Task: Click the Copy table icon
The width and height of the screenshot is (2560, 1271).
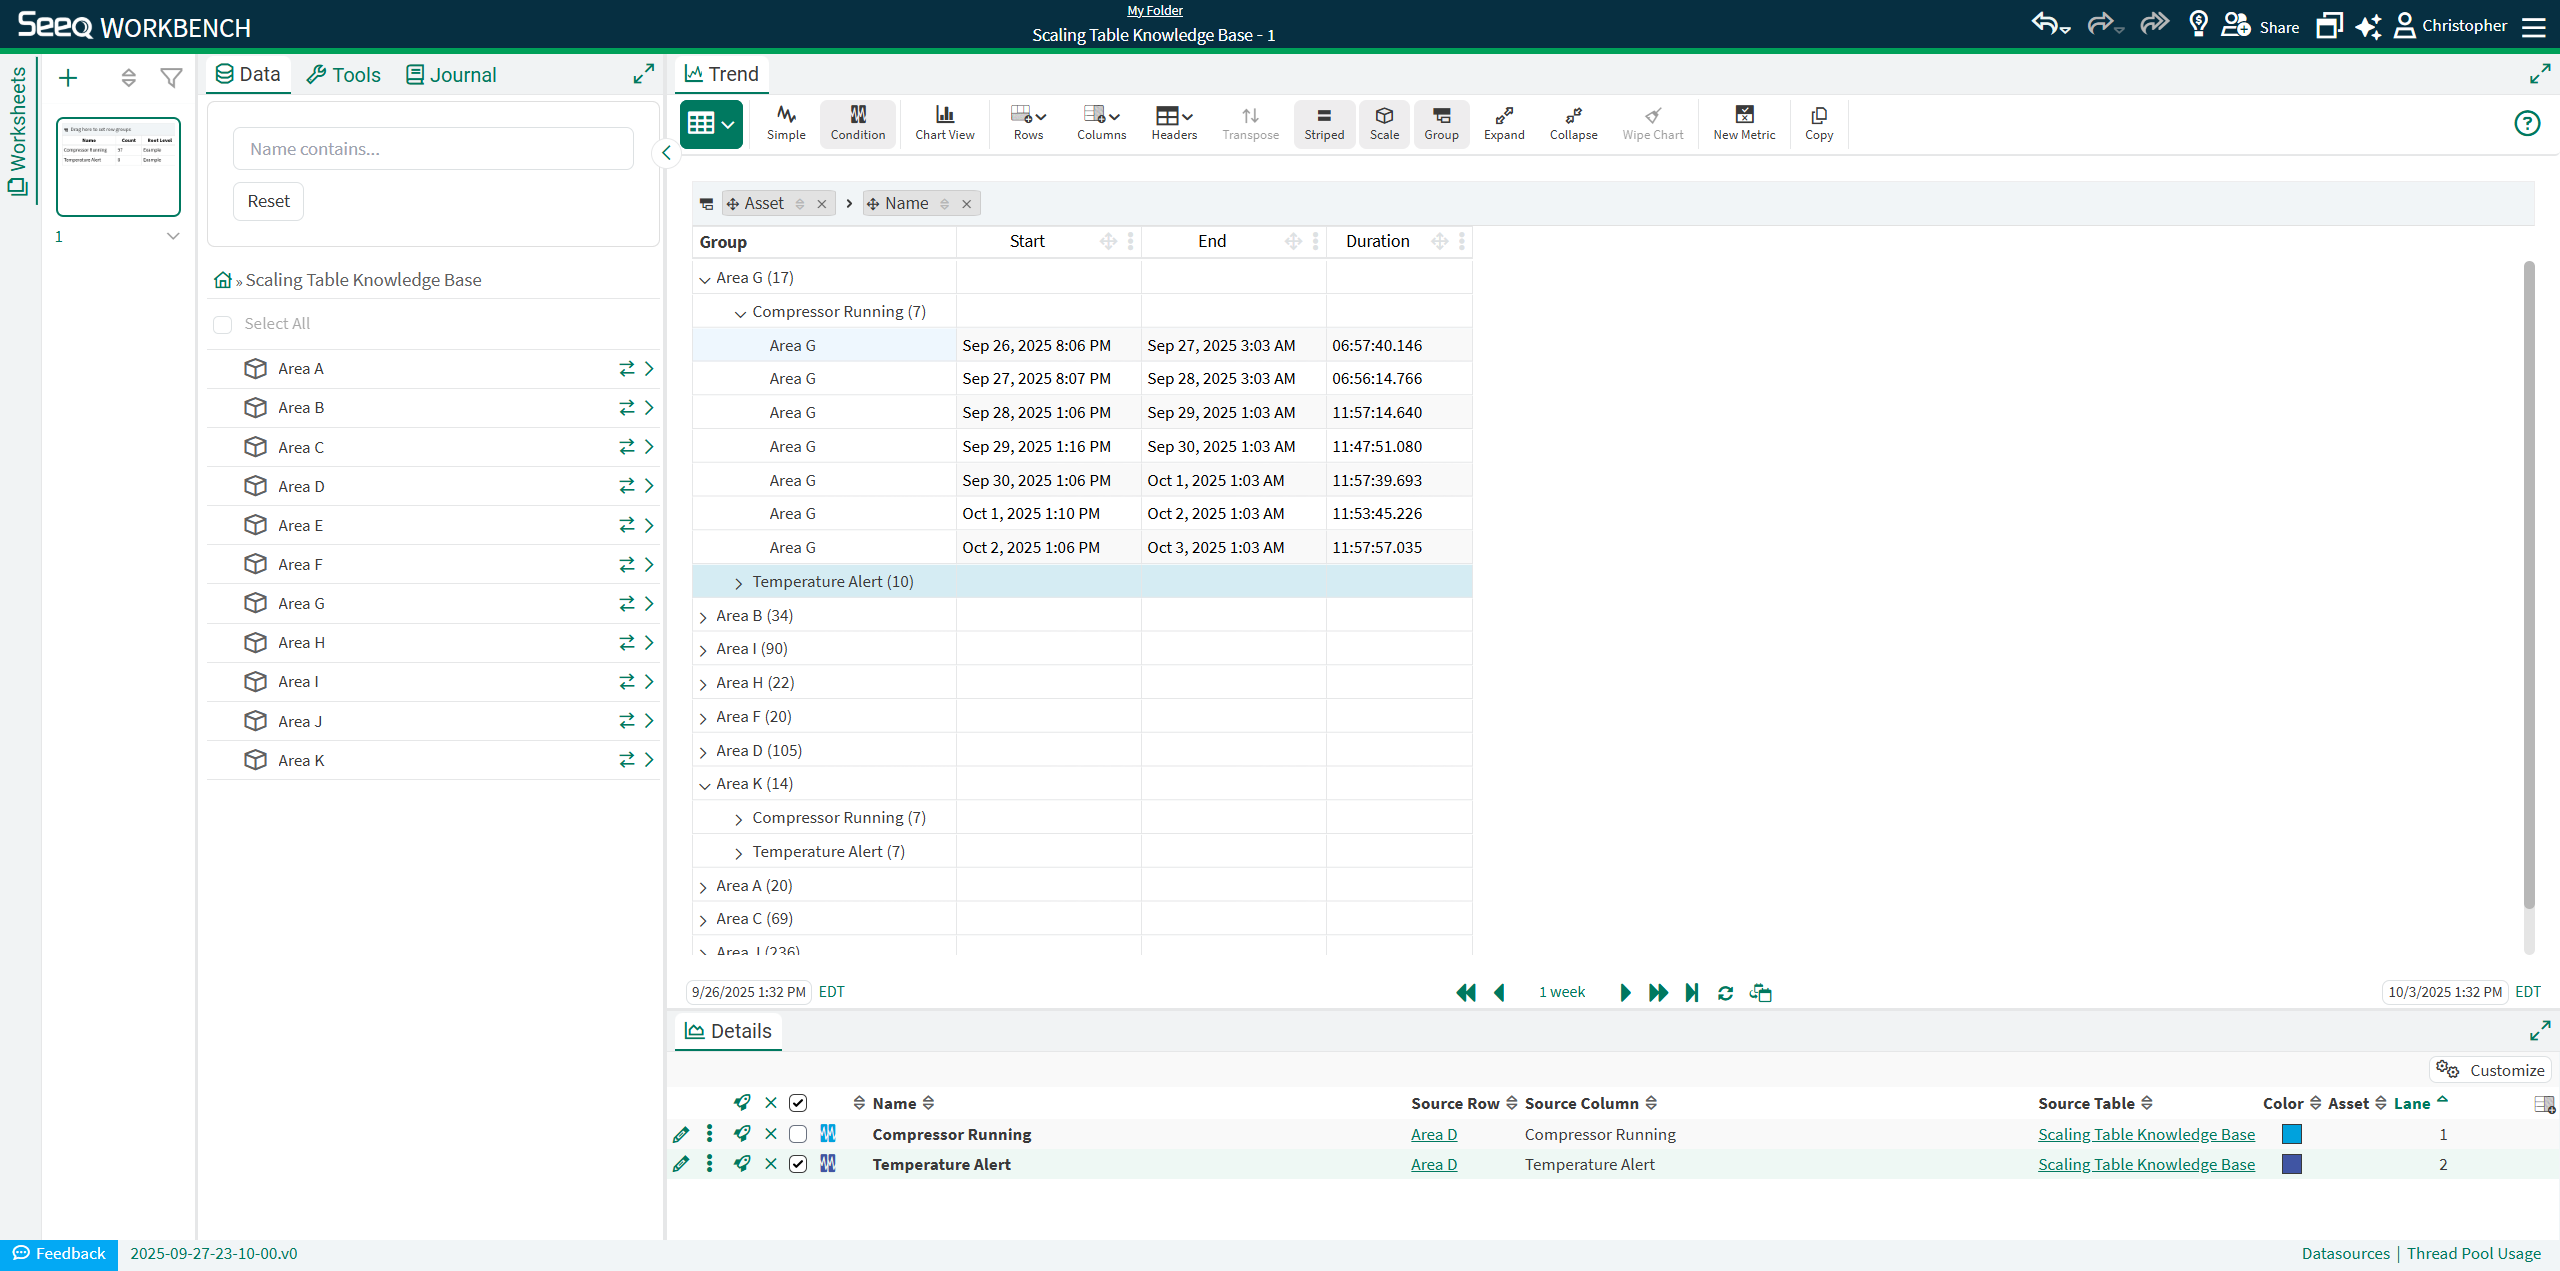Action: [1818, 123]
